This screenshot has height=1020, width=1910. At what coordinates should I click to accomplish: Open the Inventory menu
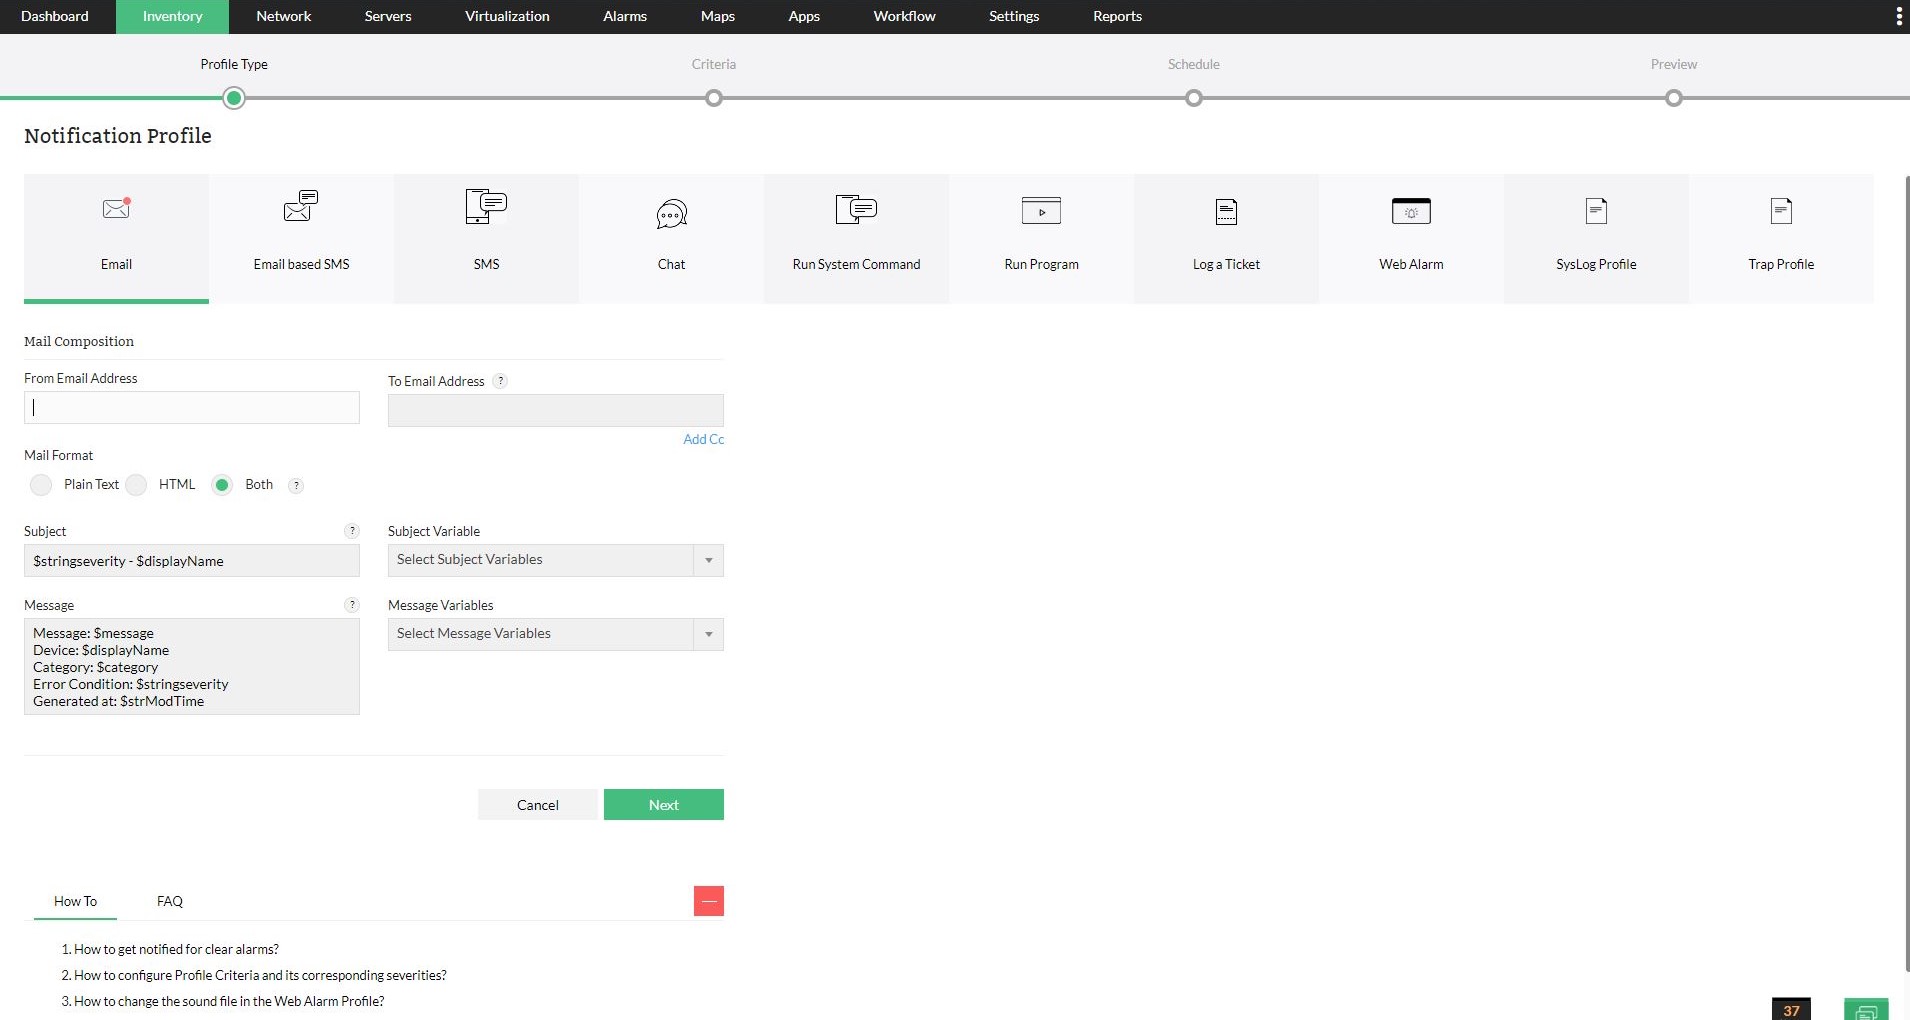pos(172,16)
